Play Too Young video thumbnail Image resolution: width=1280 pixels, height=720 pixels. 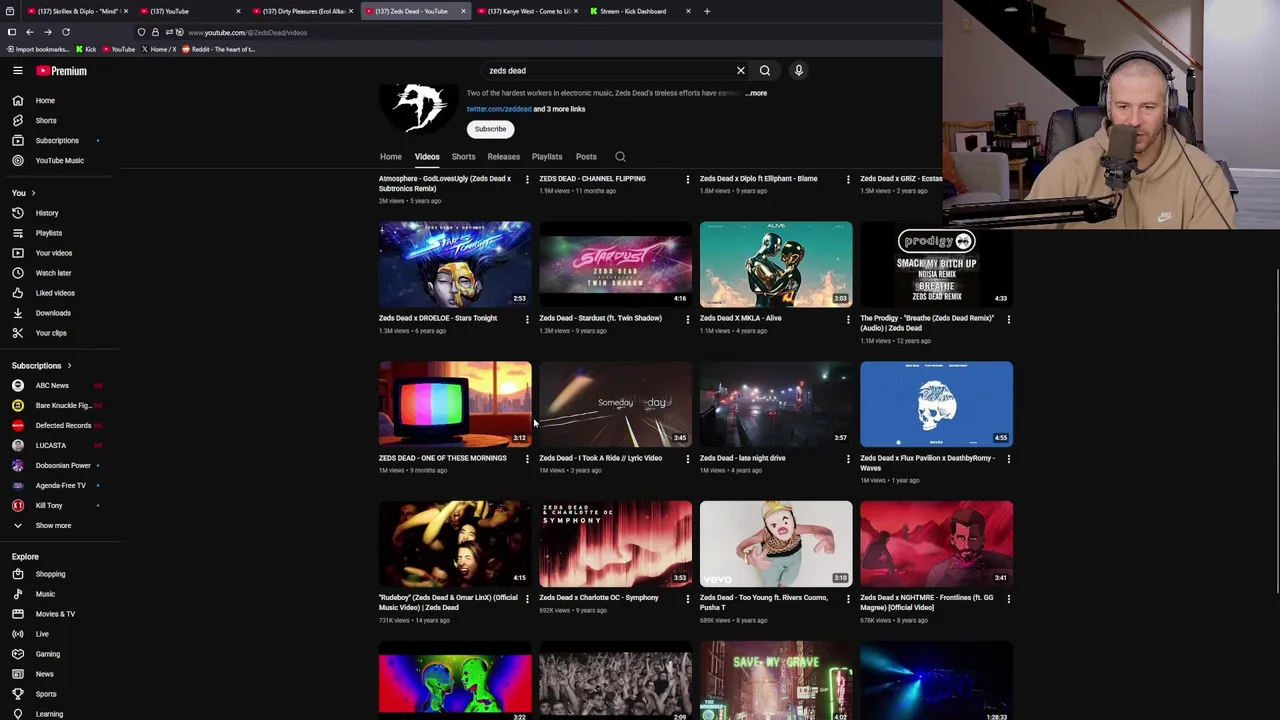click(x=776, y=544)
